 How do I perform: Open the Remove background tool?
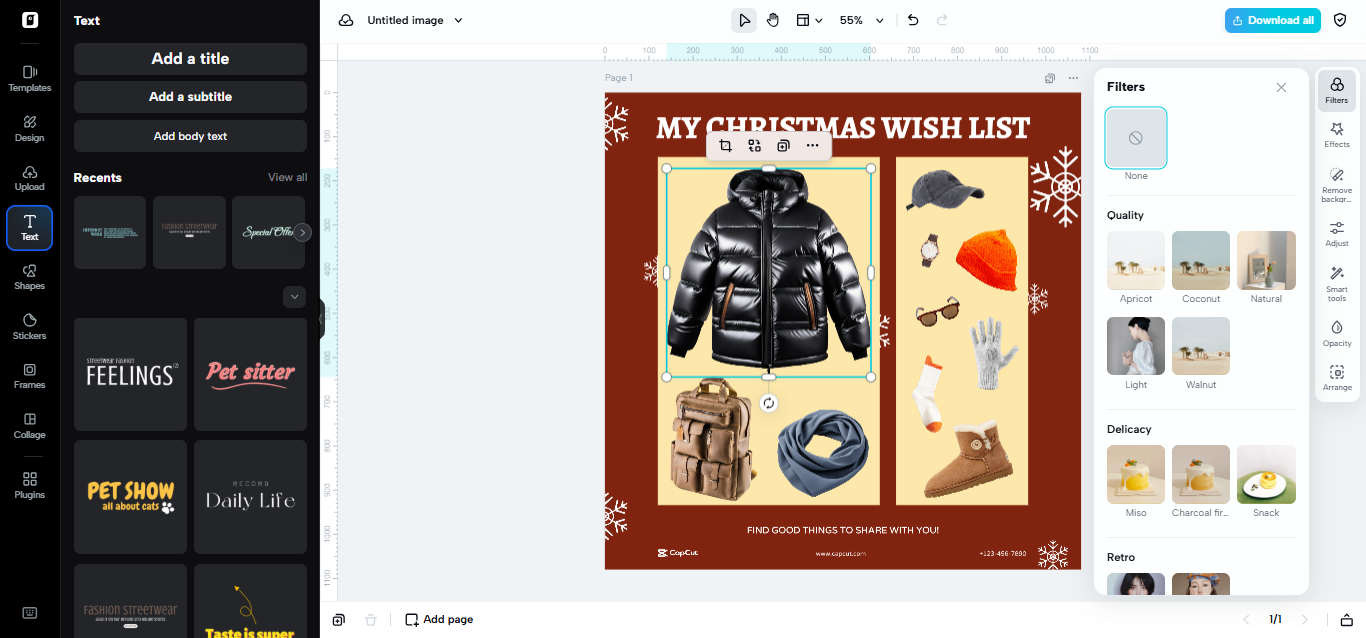(1337, 184)
